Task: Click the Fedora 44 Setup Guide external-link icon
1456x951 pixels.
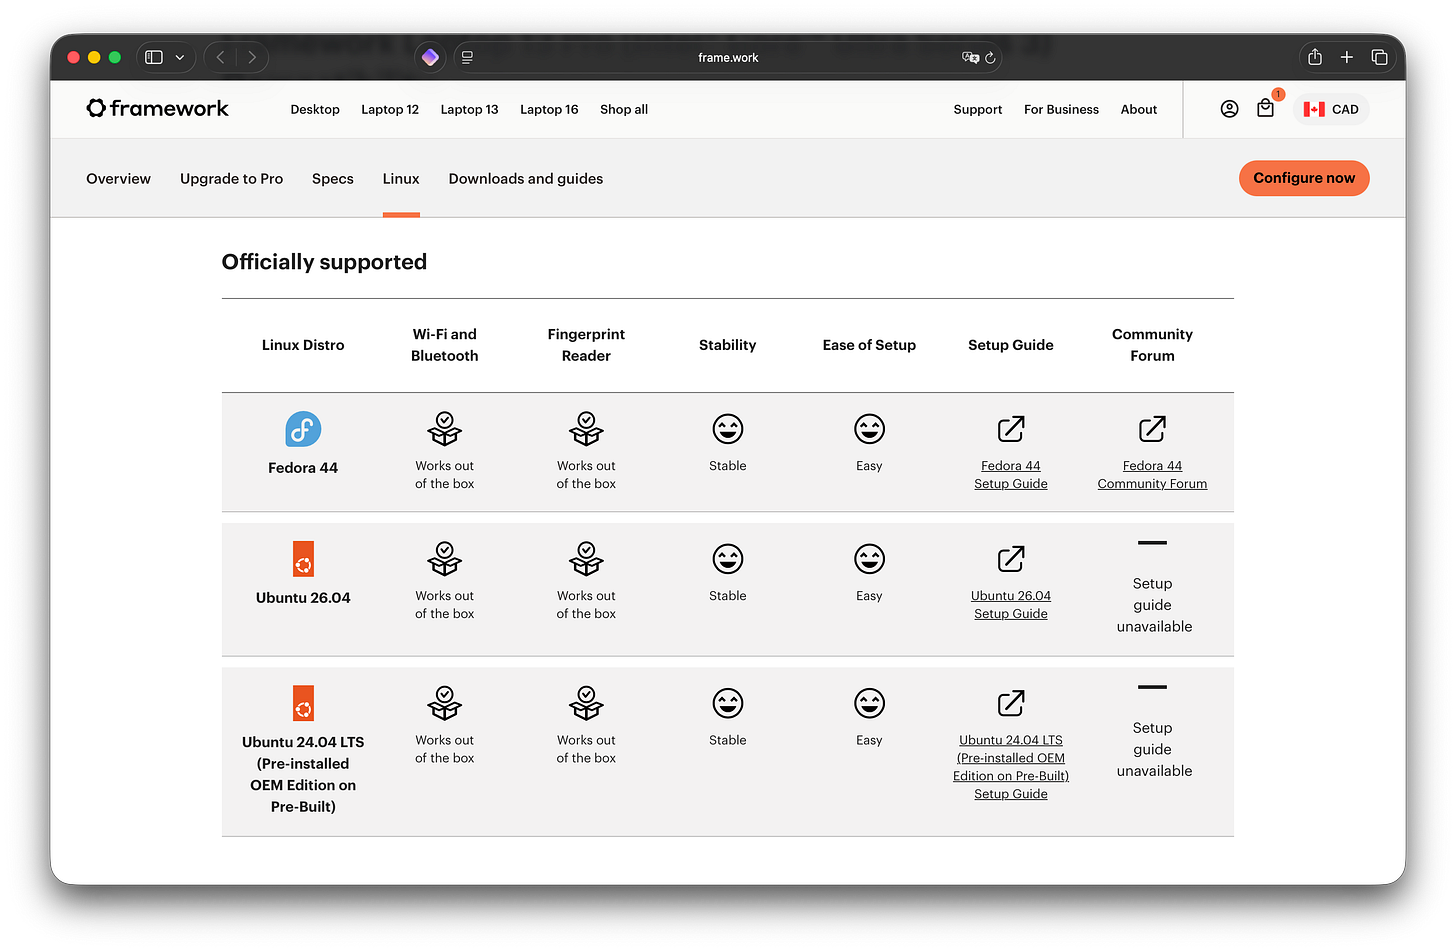Action: (x=1011, y=429)
